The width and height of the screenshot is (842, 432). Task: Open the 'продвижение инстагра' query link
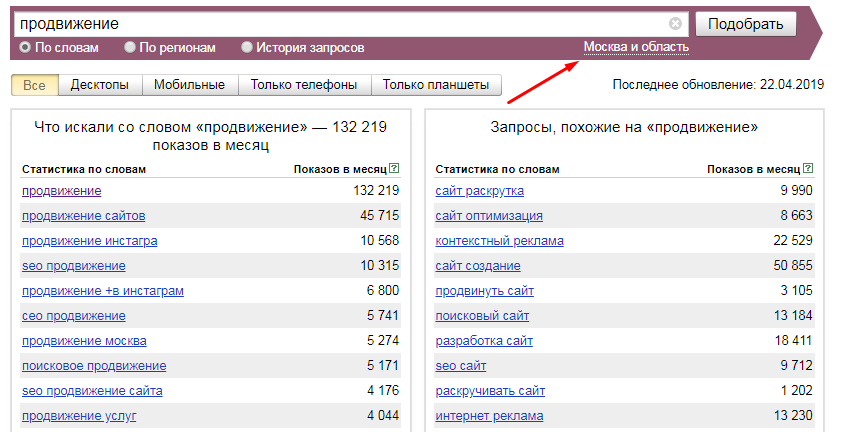[90, 241]
